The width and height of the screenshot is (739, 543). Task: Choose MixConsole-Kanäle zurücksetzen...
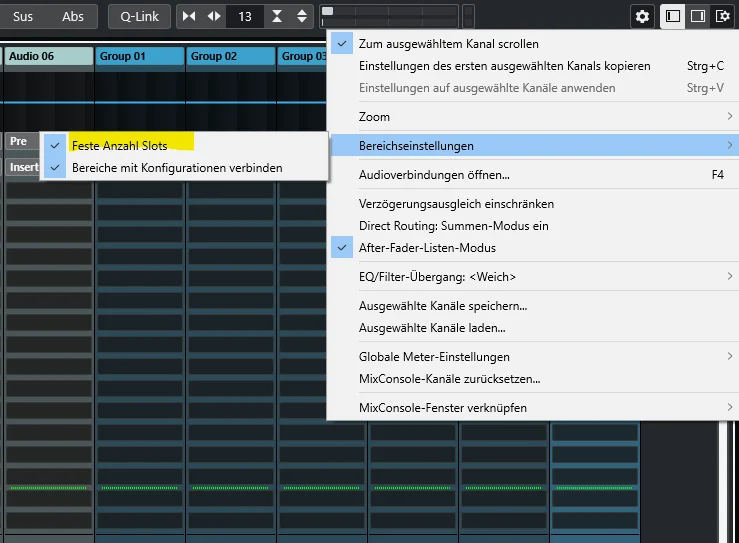pyautogui.click(x=533, y=379)
